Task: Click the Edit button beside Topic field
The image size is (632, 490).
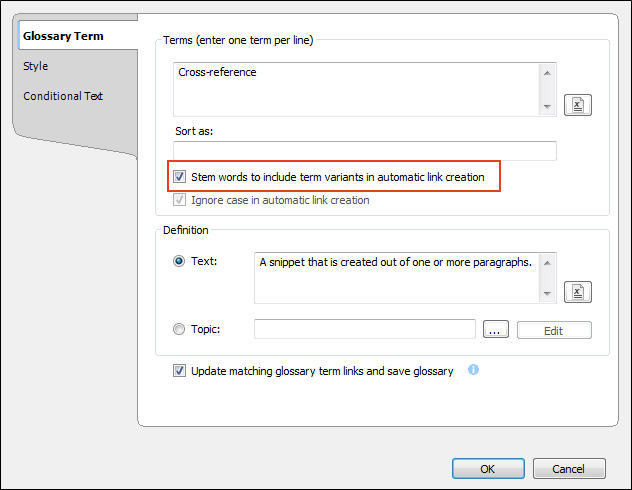Action: tap(554, 330)
